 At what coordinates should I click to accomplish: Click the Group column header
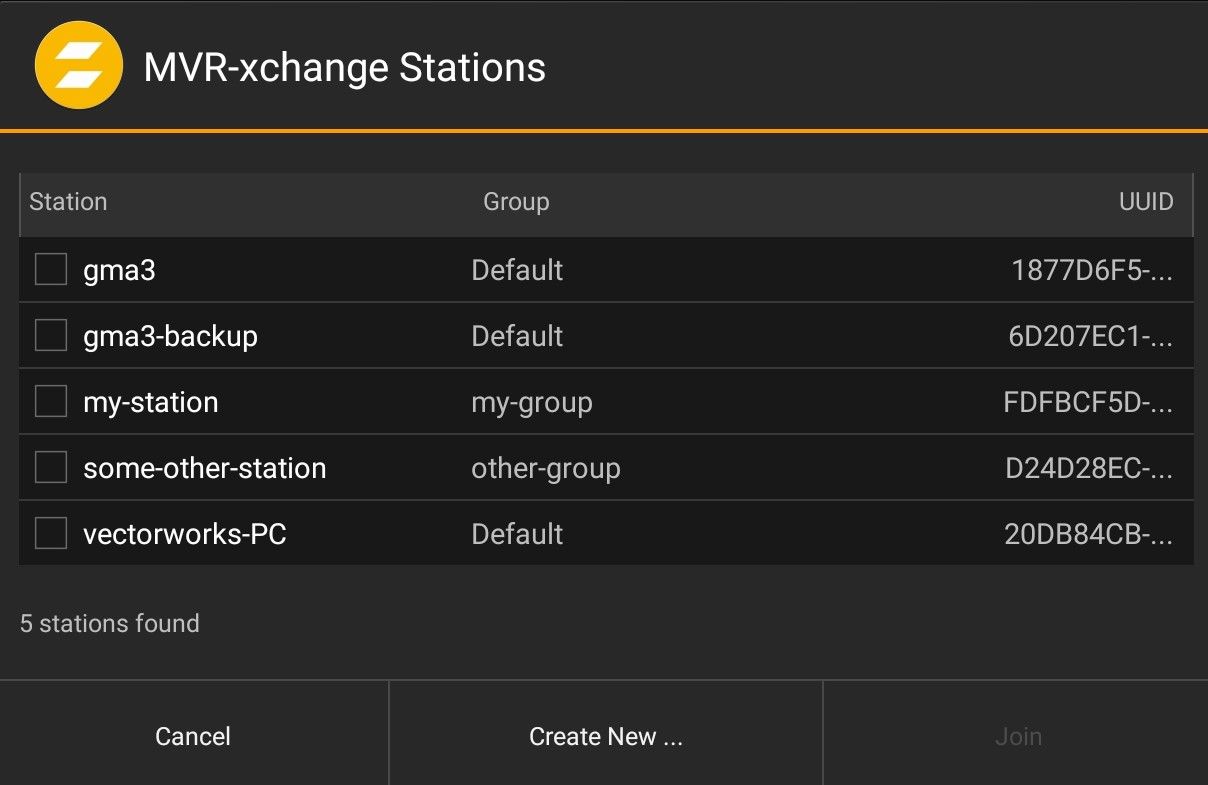coord(516,202)
